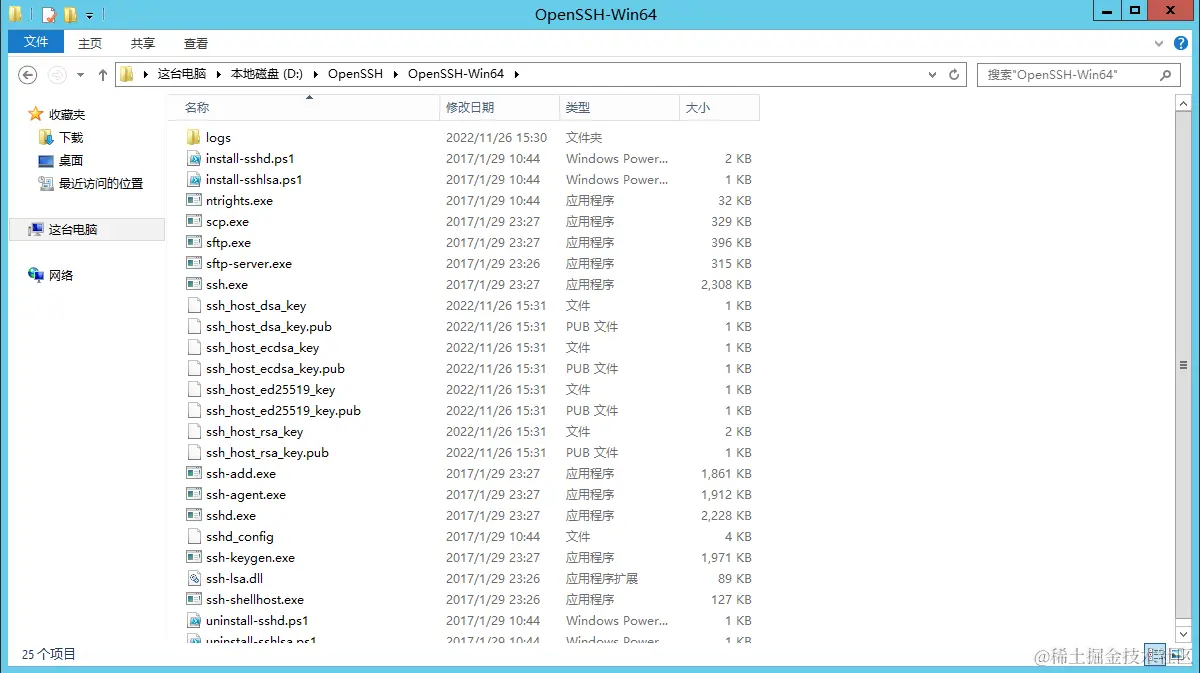Select the uninstall-sshd.ps1 script icon
1200x673 pixels.
click(x=194, y=621)
